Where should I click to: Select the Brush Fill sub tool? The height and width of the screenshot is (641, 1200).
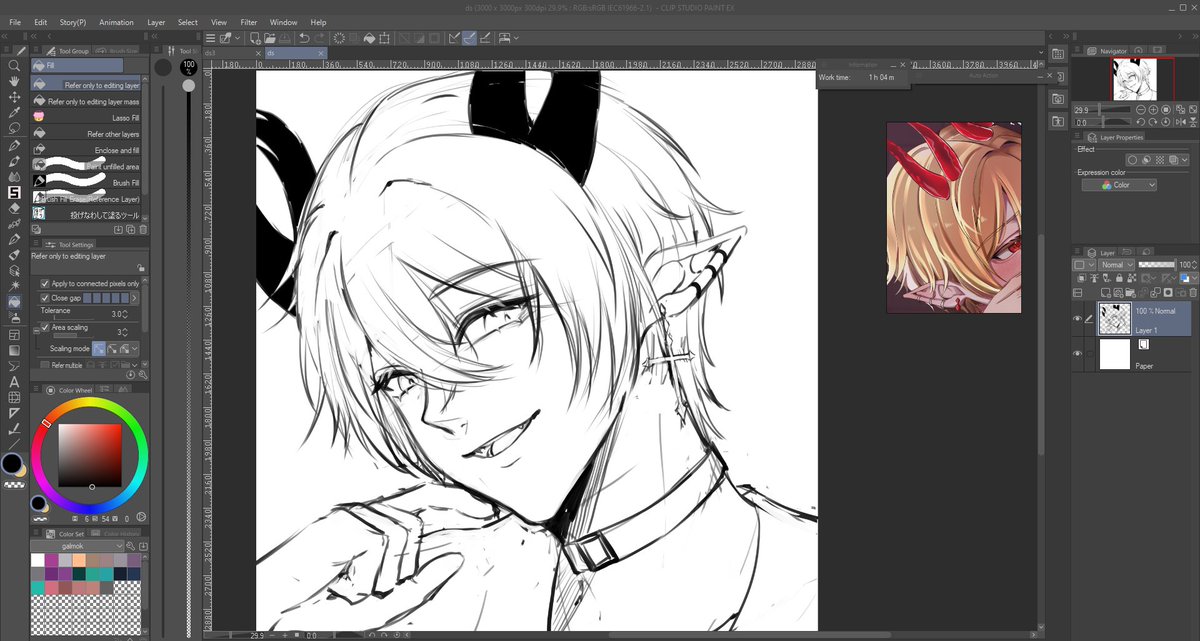coord(86,182)
